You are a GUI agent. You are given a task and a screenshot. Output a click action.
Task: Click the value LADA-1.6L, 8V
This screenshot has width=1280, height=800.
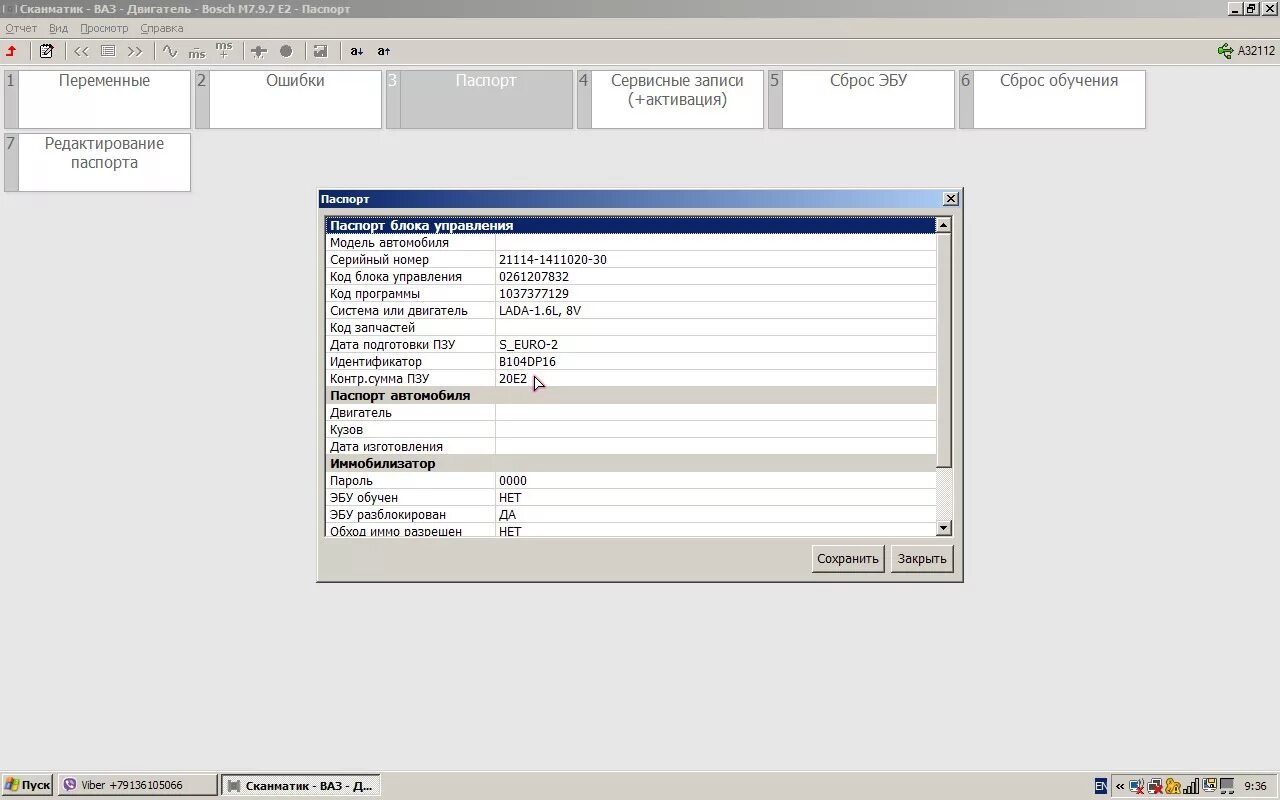[x=540, y=311]
